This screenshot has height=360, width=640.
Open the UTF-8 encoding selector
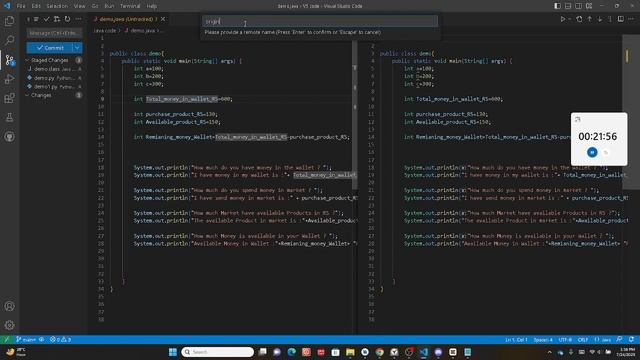[x=565, y=340]
